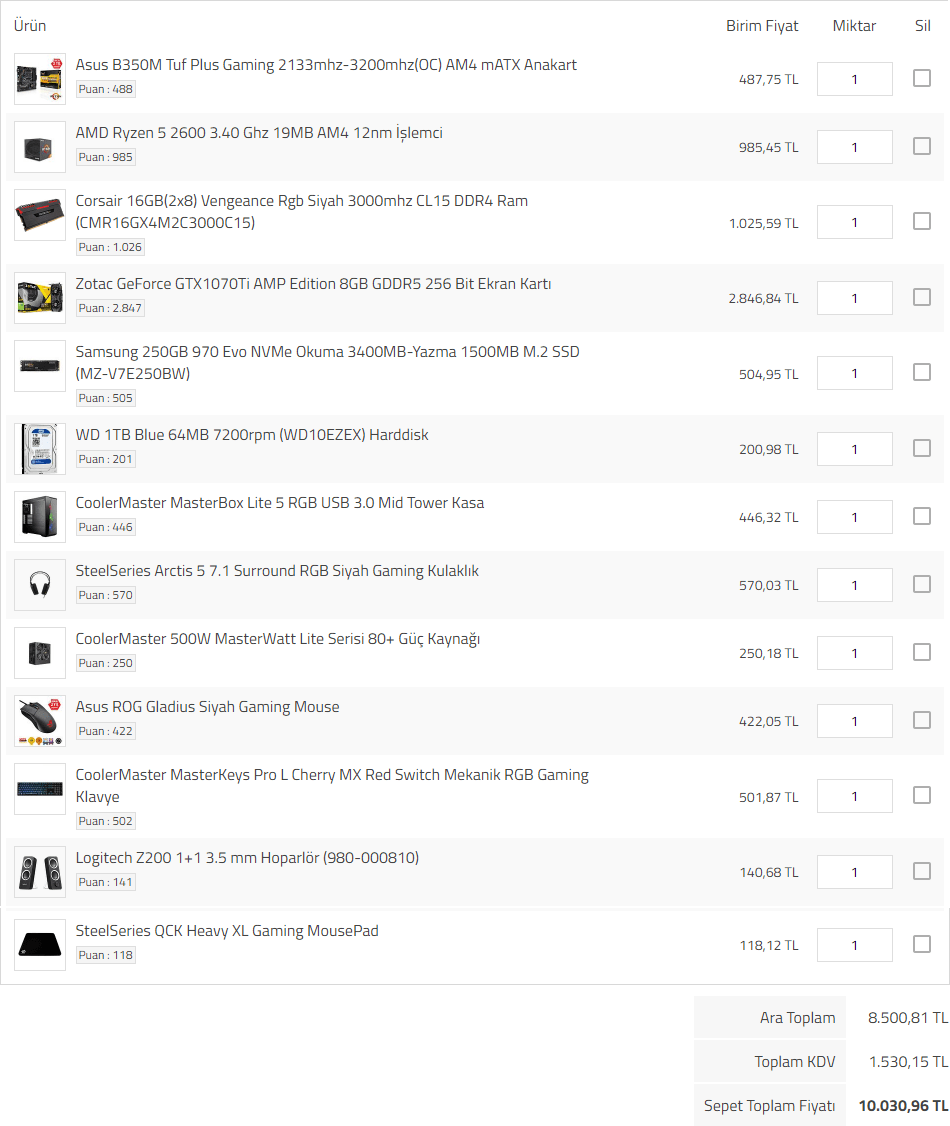Open SteelSeries QCK Heavy XL MousePad link
This screenshot has width=950, height=1126.
tap(227, 931)
